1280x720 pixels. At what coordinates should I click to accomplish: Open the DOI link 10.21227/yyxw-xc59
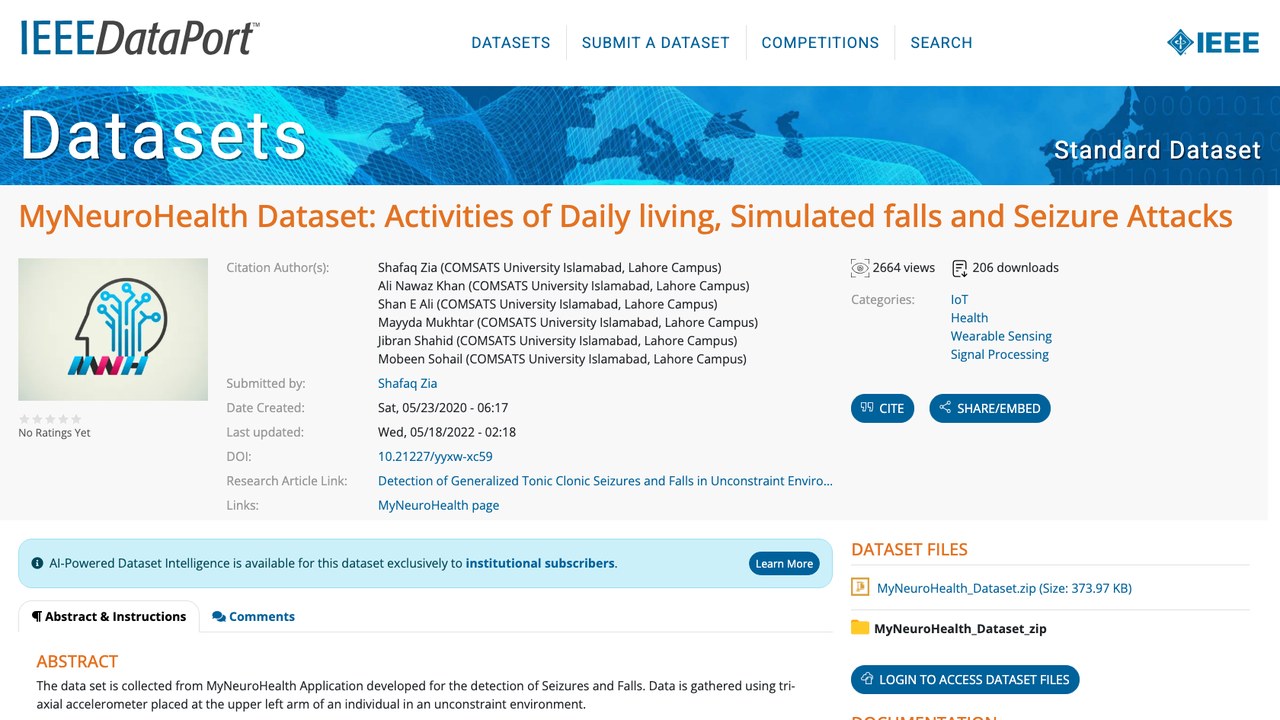(435, 456)
